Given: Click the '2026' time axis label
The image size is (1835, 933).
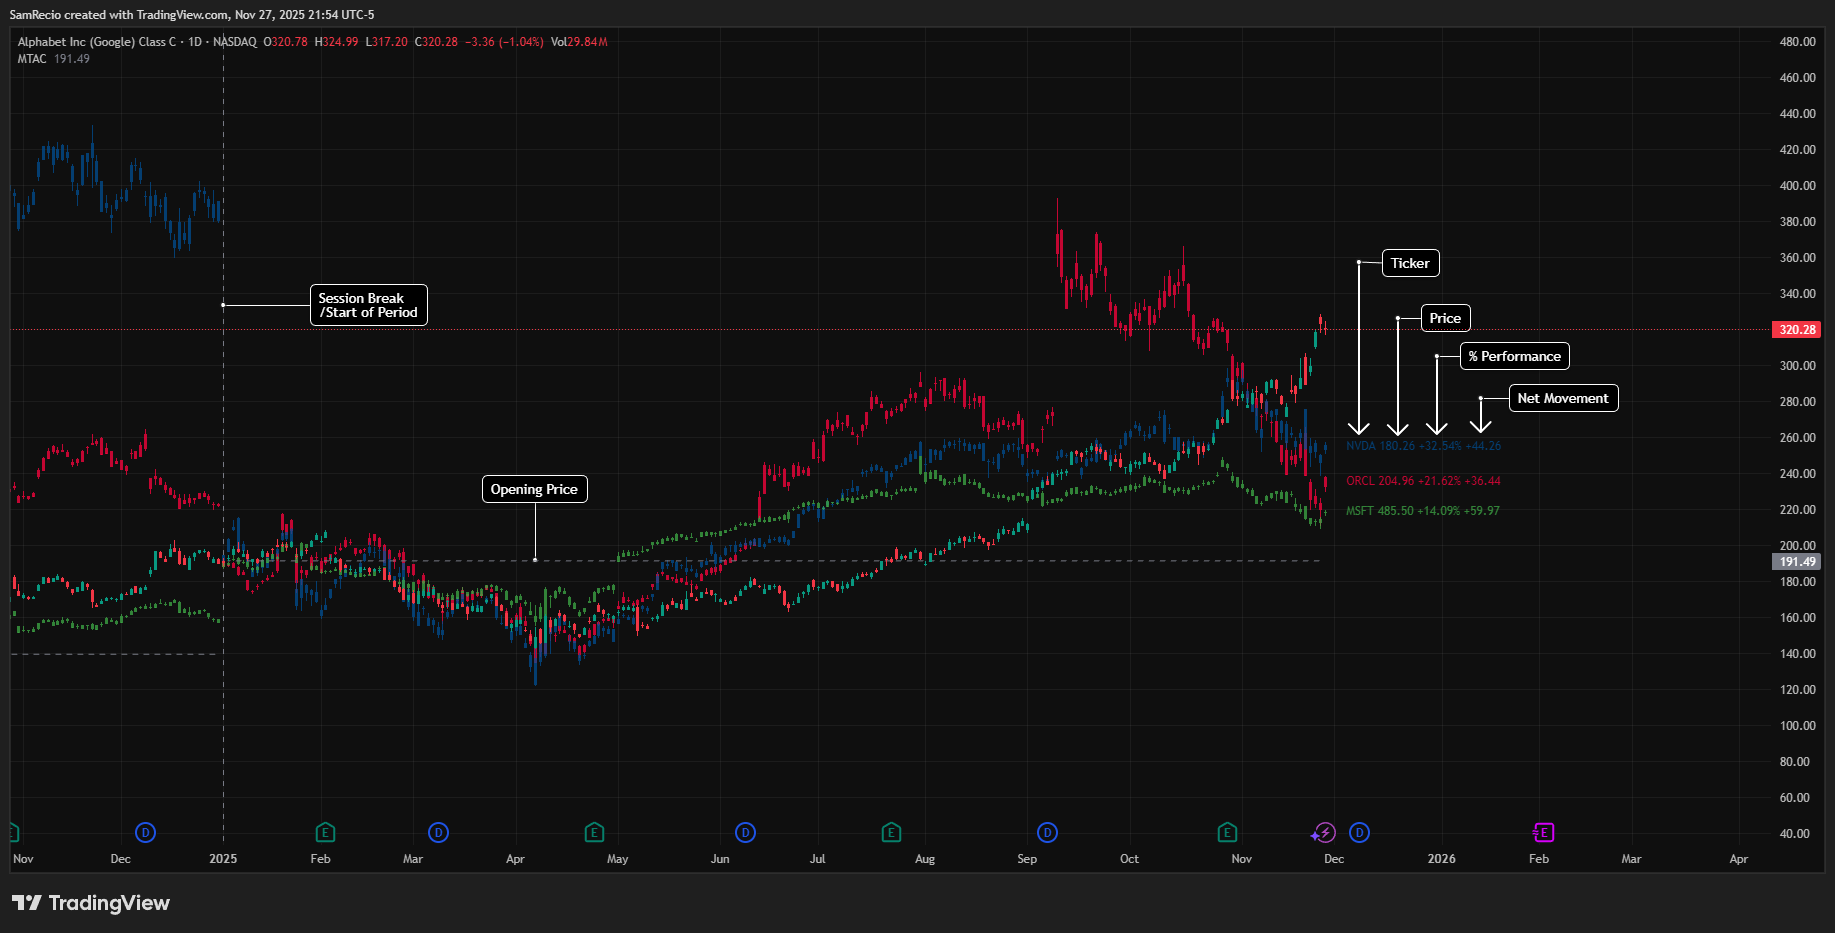Looking at the screenshot, I should coord(1441,859).
